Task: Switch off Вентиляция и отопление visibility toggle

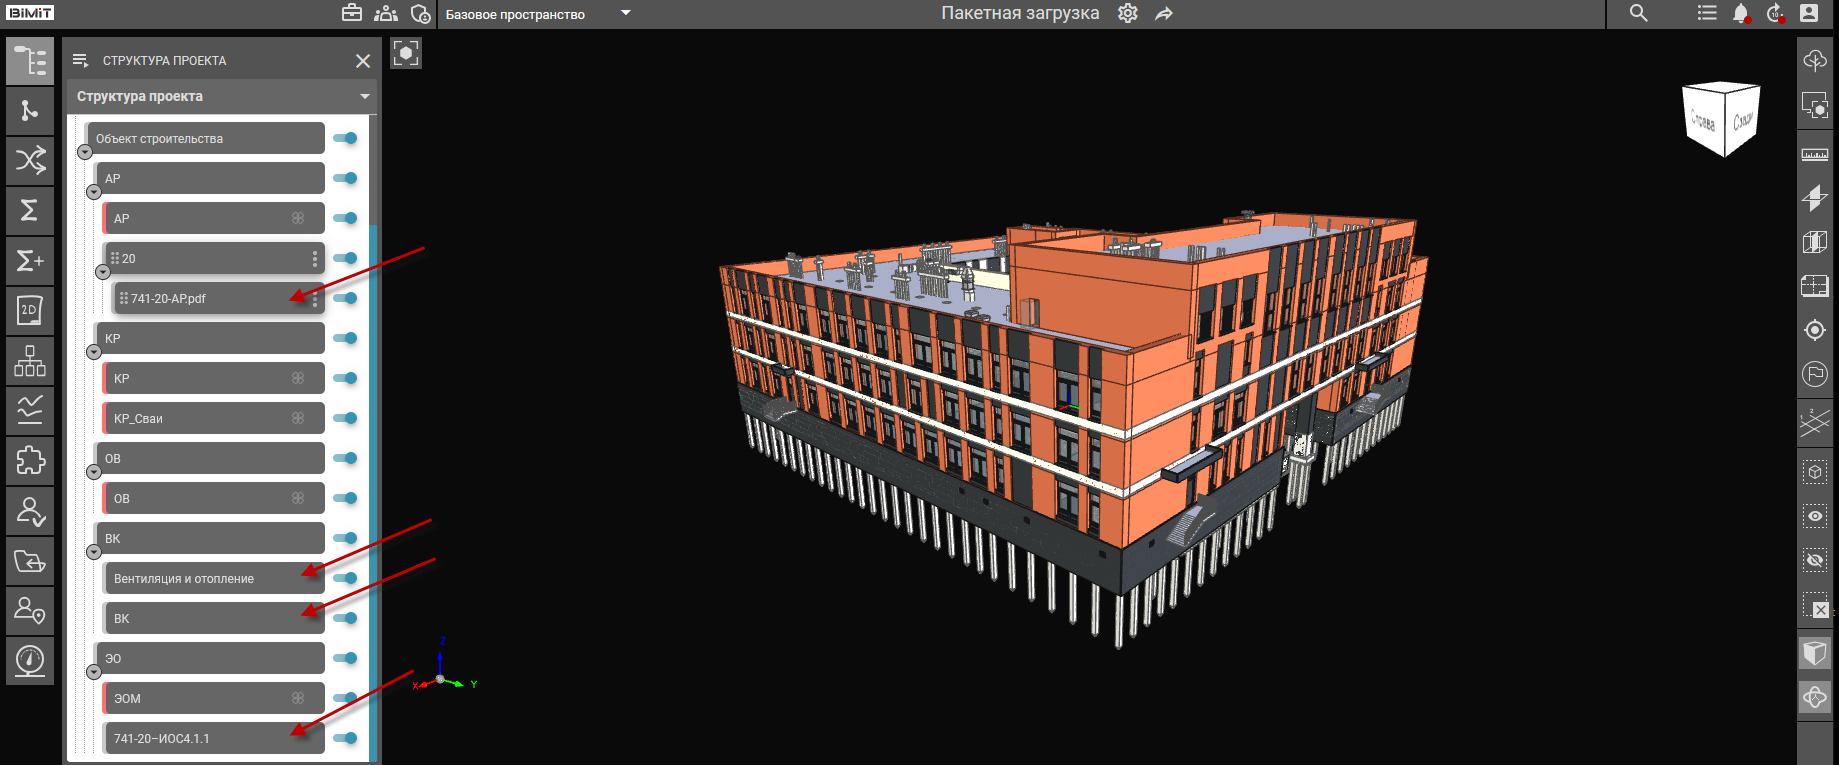Action: click(x=345, y=578)
